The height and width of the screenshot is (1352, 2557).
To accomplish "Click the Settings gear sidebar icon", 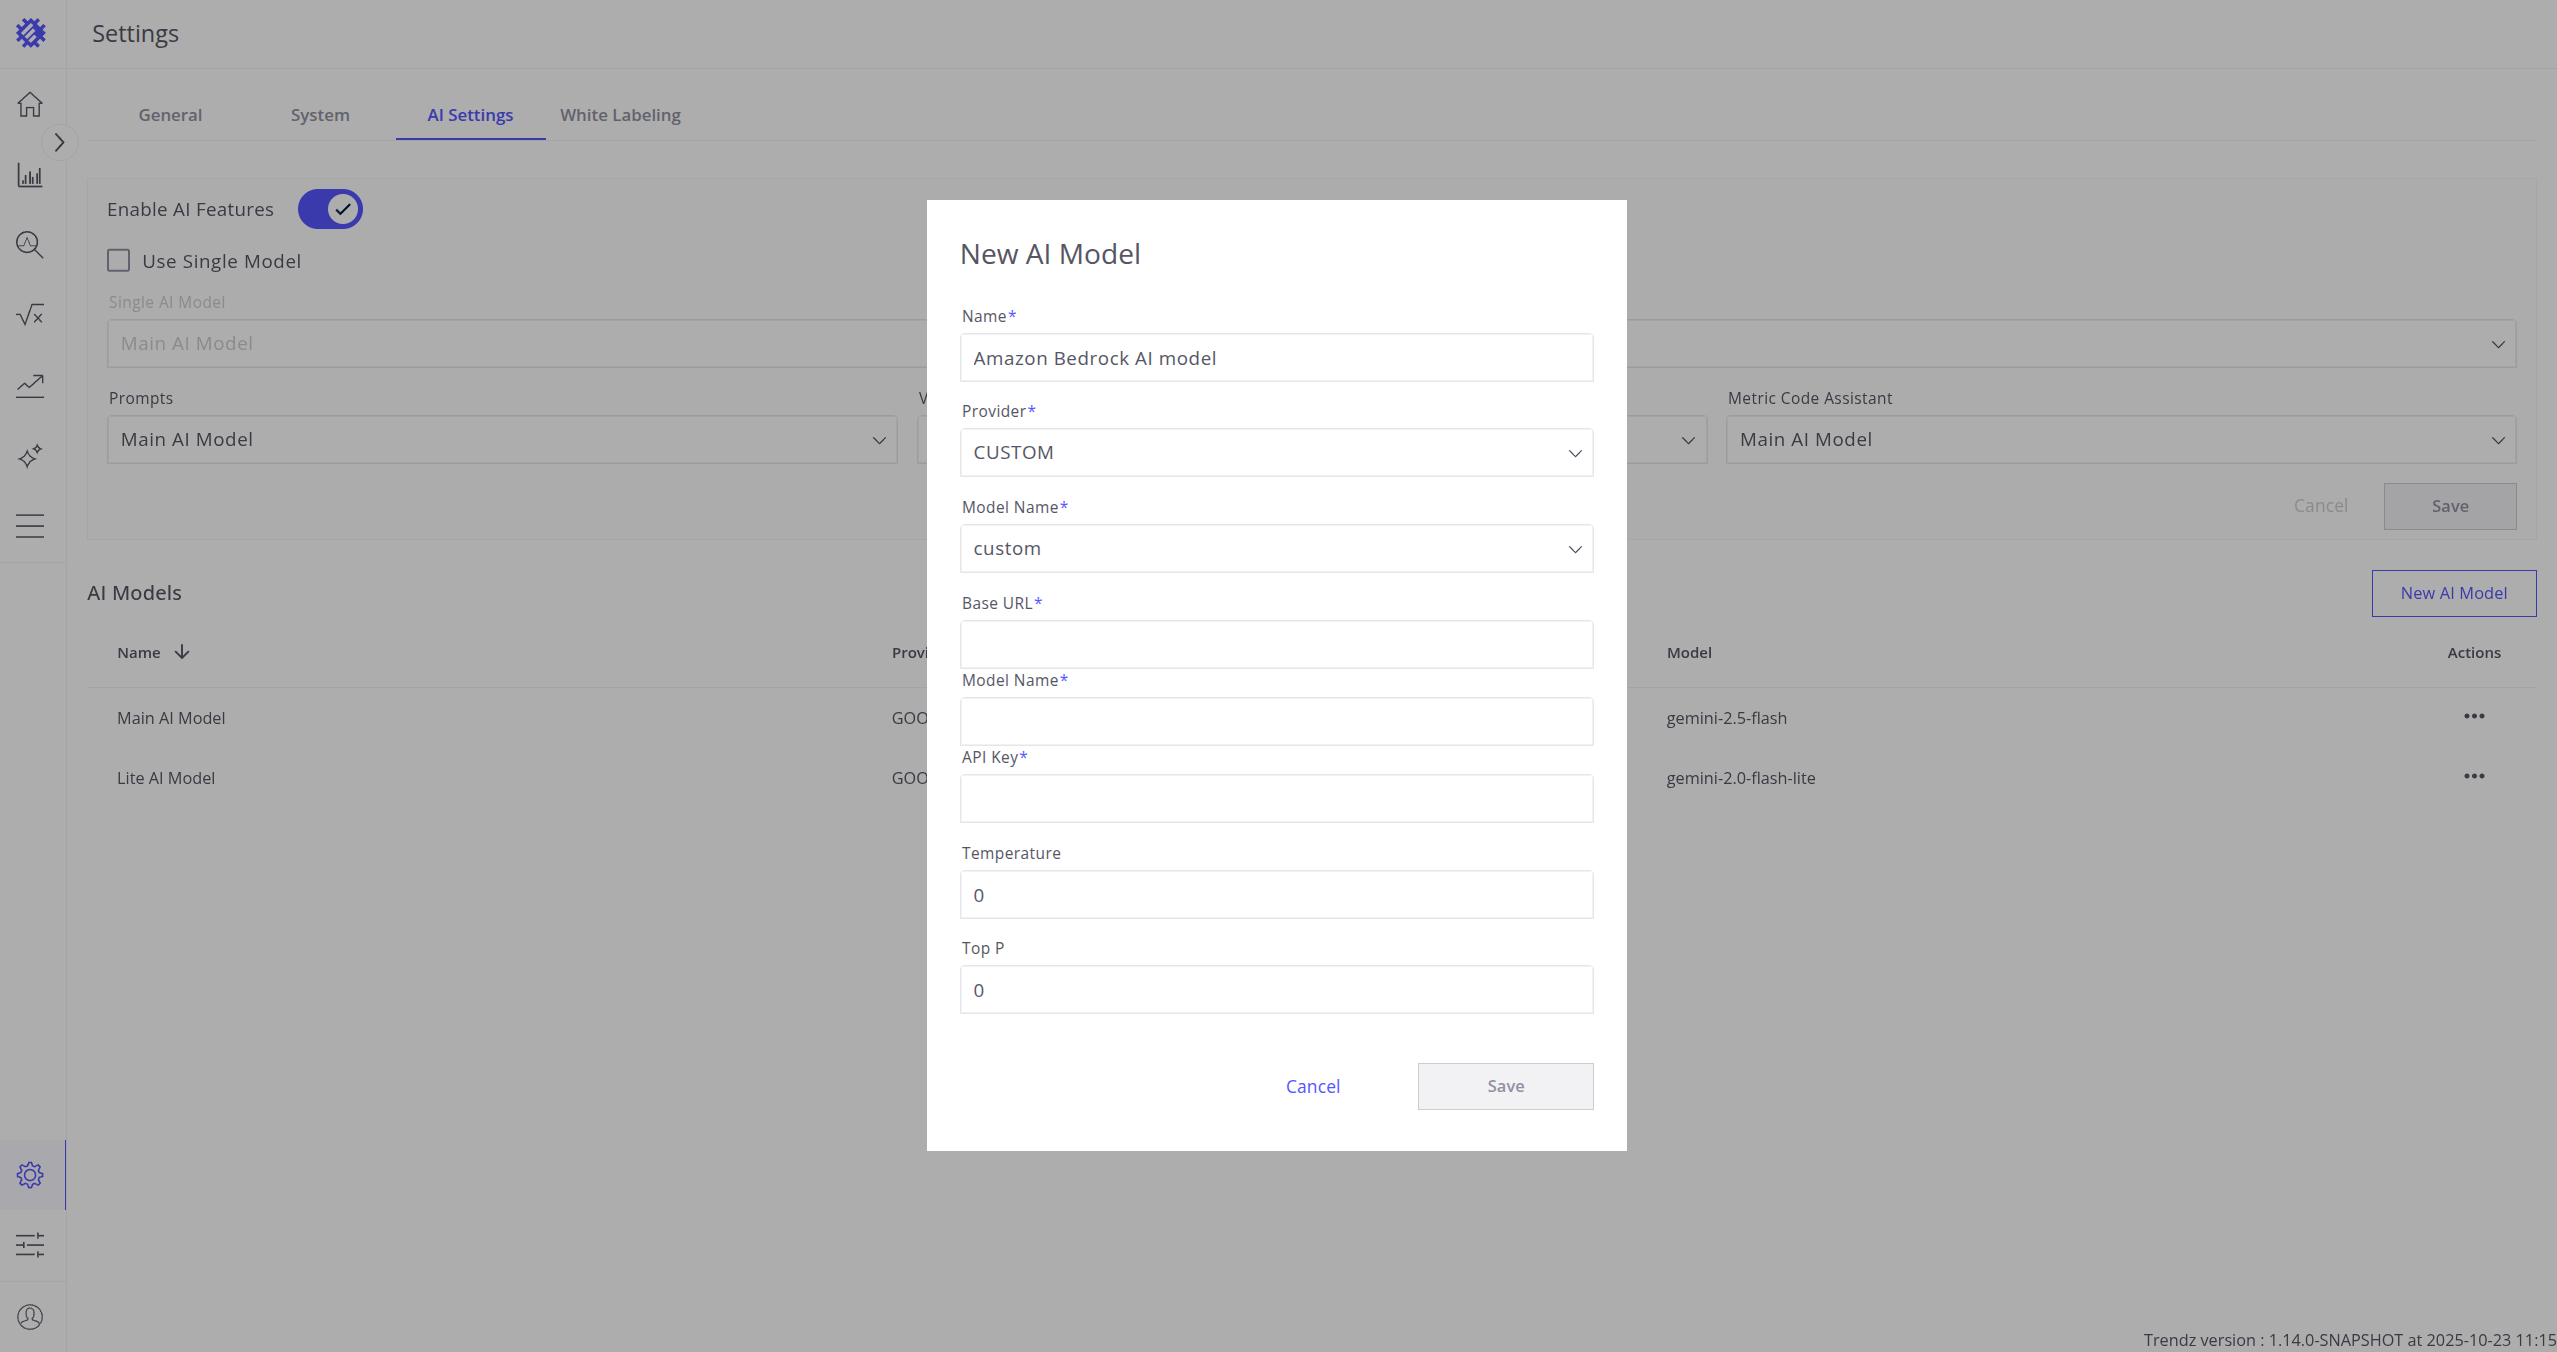I will pos(30,1175).
